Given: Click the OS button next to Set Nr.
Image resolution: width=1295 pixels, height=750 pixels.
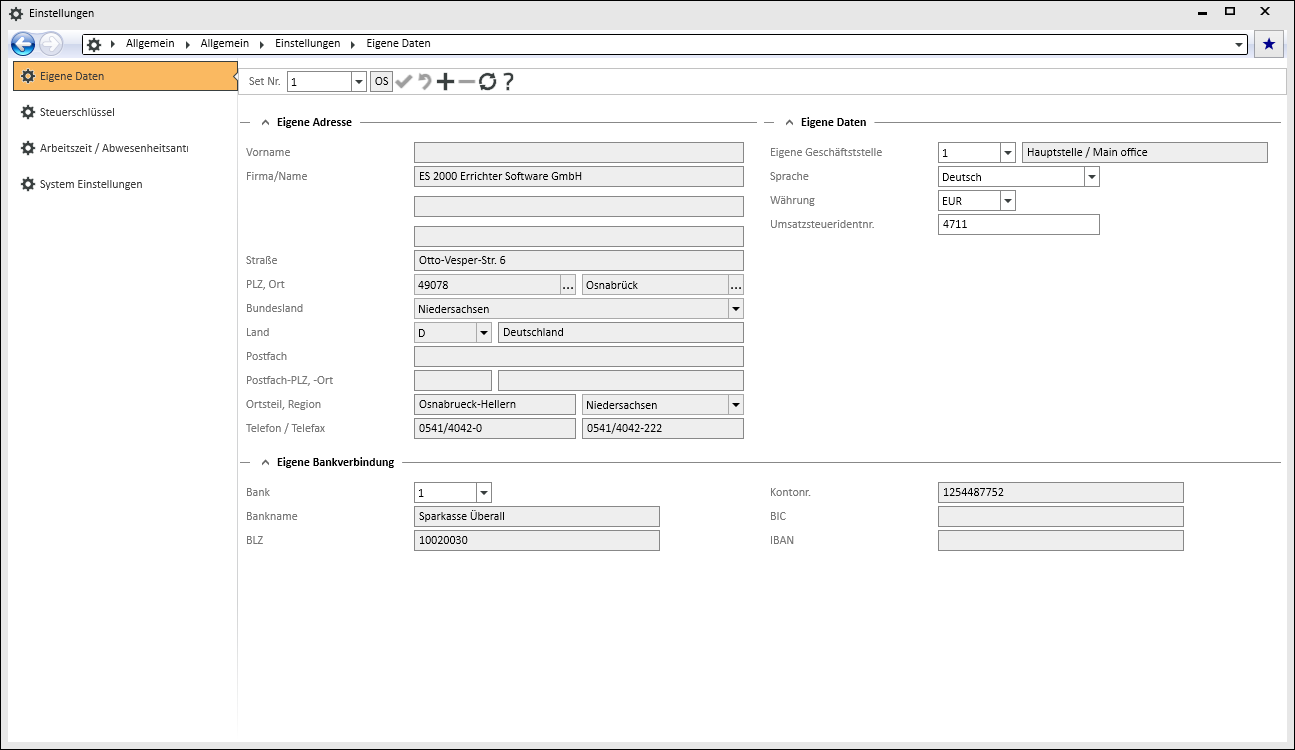Looking at the screenshot, I should coord(382,82).
